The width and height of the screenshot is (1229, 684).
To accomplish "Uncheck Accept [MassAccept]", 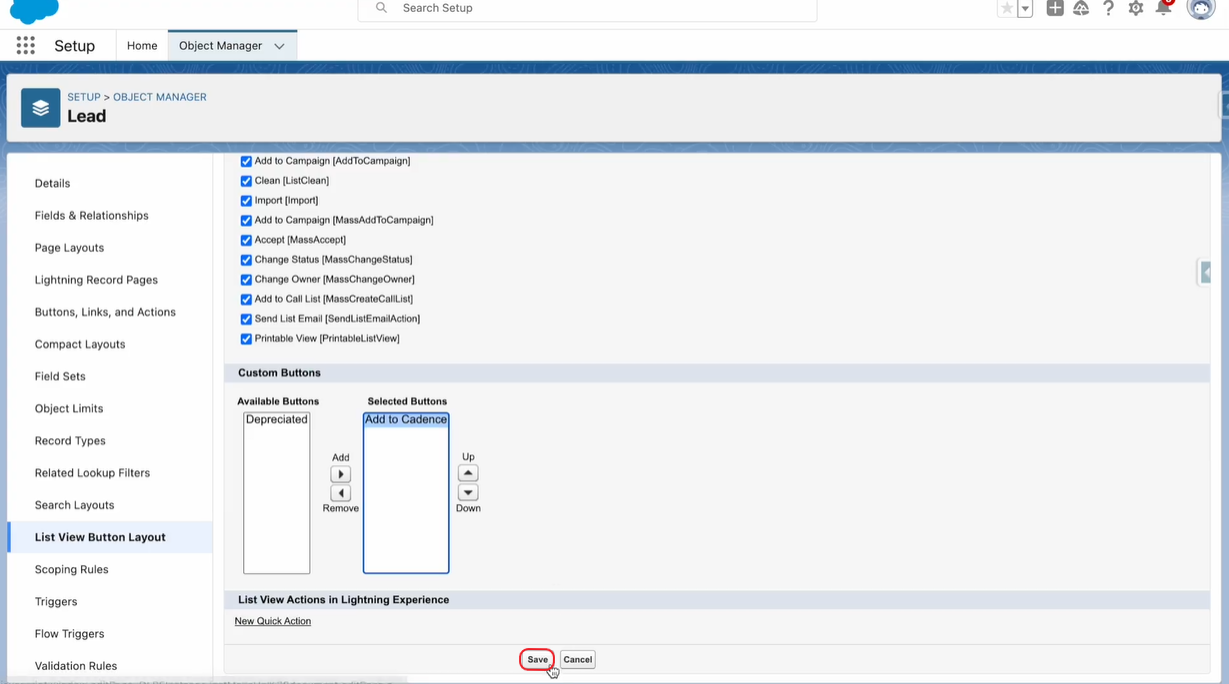I will [x=246, y=240].
